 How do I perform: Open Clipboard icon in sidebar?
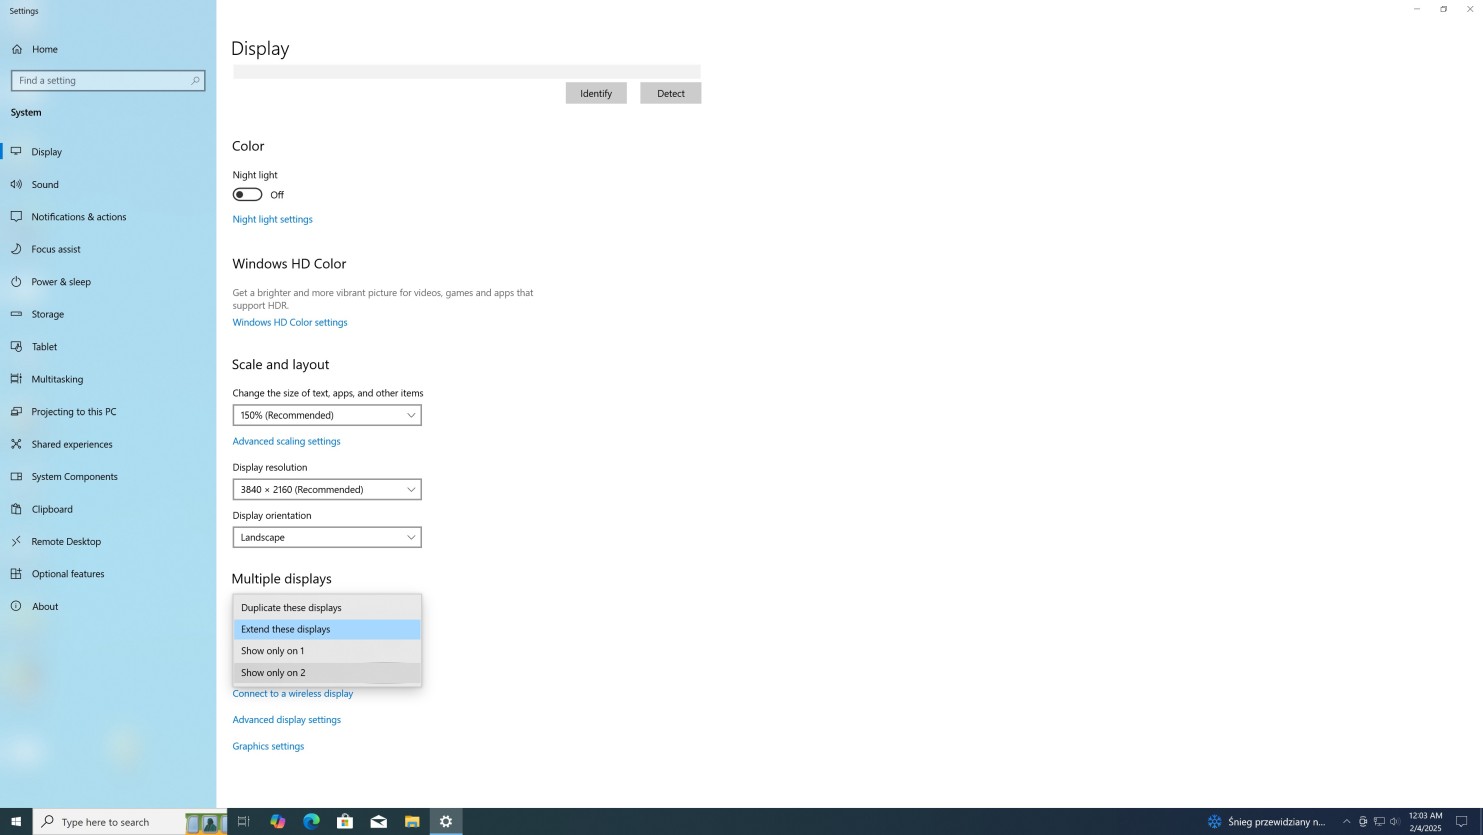pyautogui.click(x=17, y=509)
